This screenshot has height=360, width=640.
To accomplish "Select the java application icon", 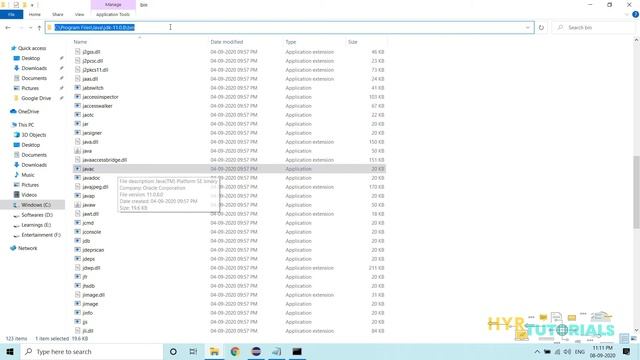I will coord(78,151).
